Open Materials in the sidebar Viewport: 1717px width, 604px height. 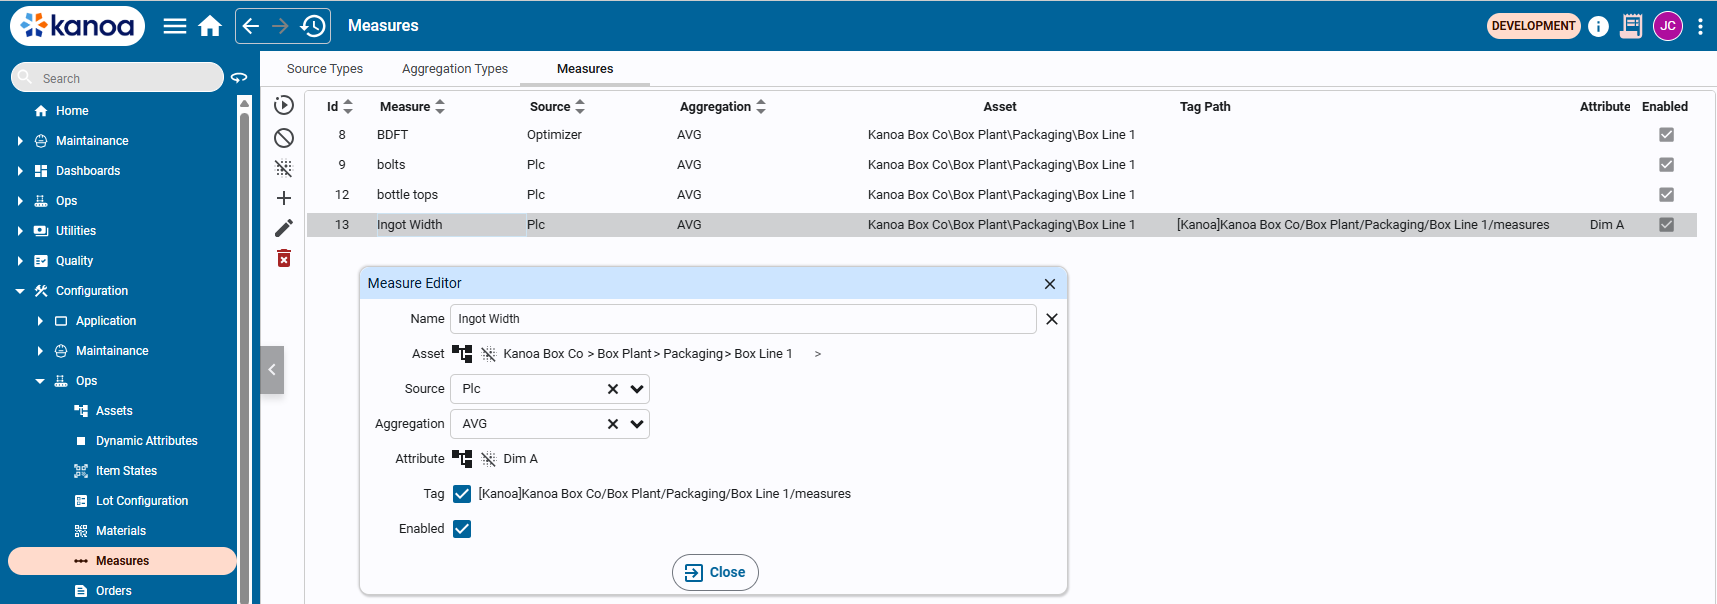pos(121,531)
